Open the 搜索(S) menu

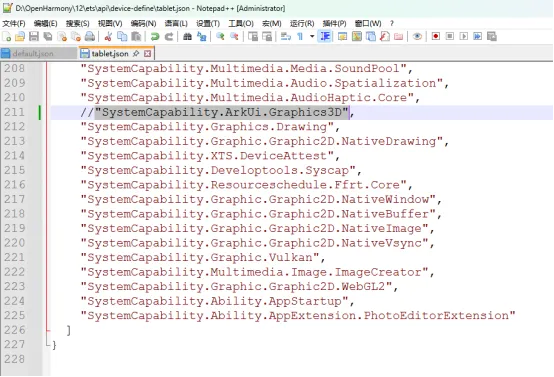pyautogui.click(x=77, y=23)
